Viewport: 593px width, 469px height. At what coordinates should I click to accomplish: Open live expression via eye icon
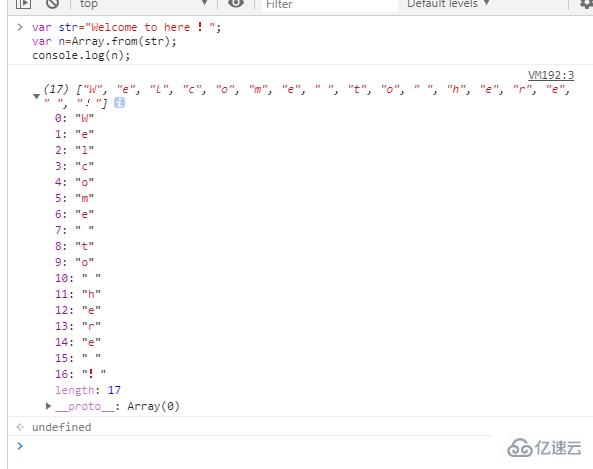click(236, 3)
